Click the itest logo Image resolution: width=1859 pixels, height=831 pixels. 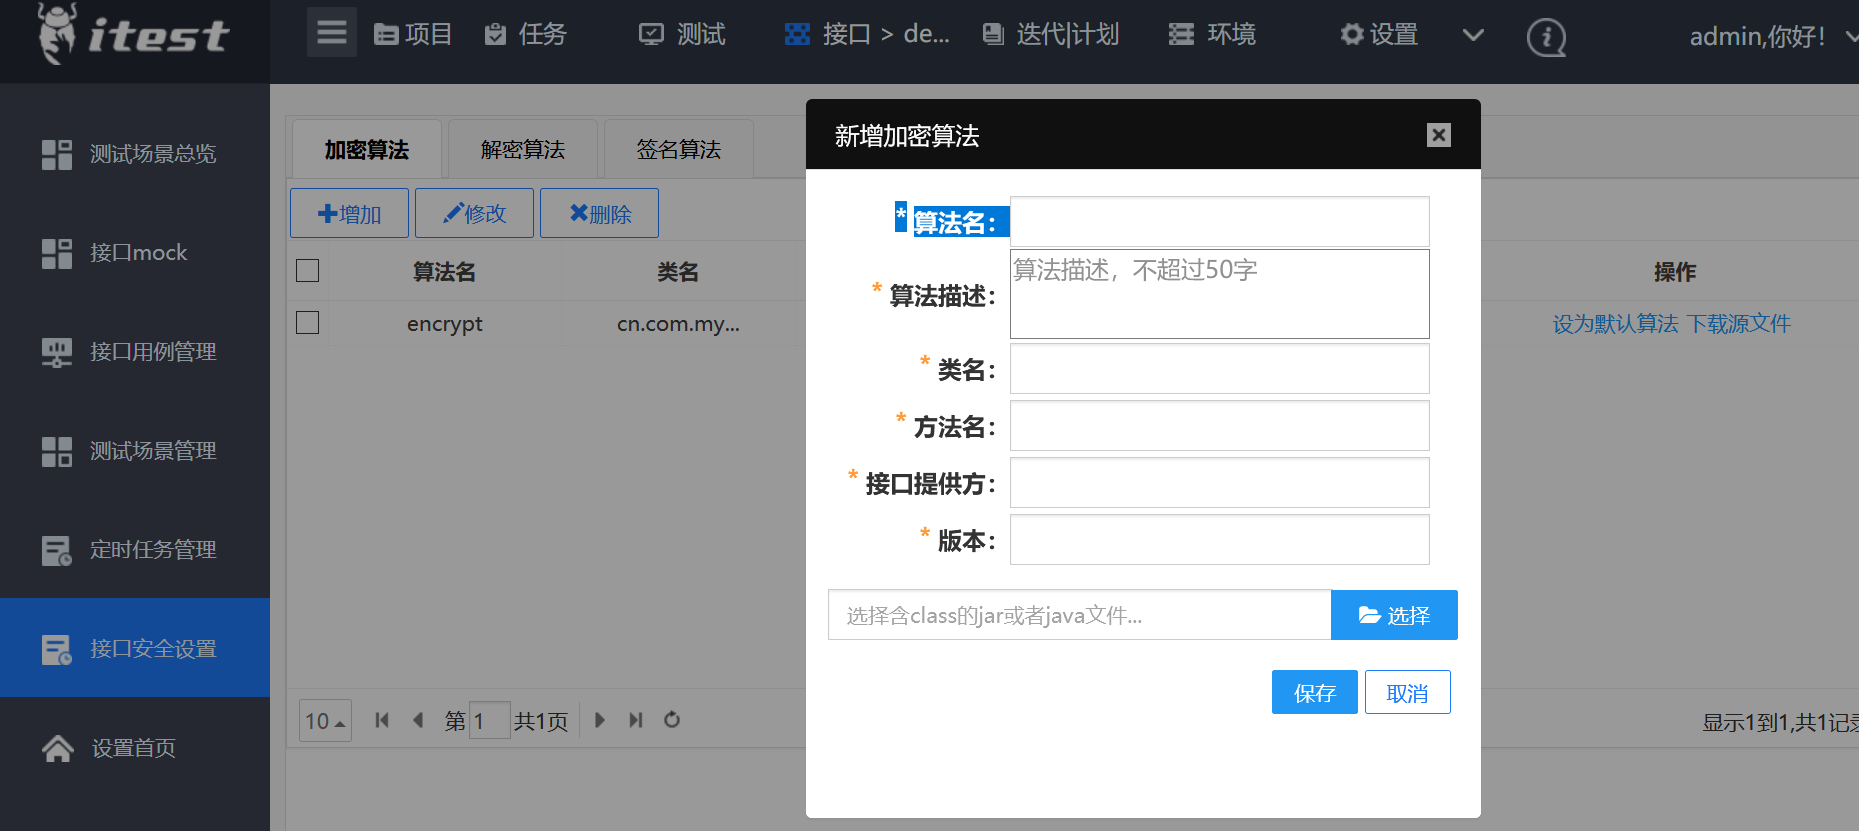tap(134, 36)
